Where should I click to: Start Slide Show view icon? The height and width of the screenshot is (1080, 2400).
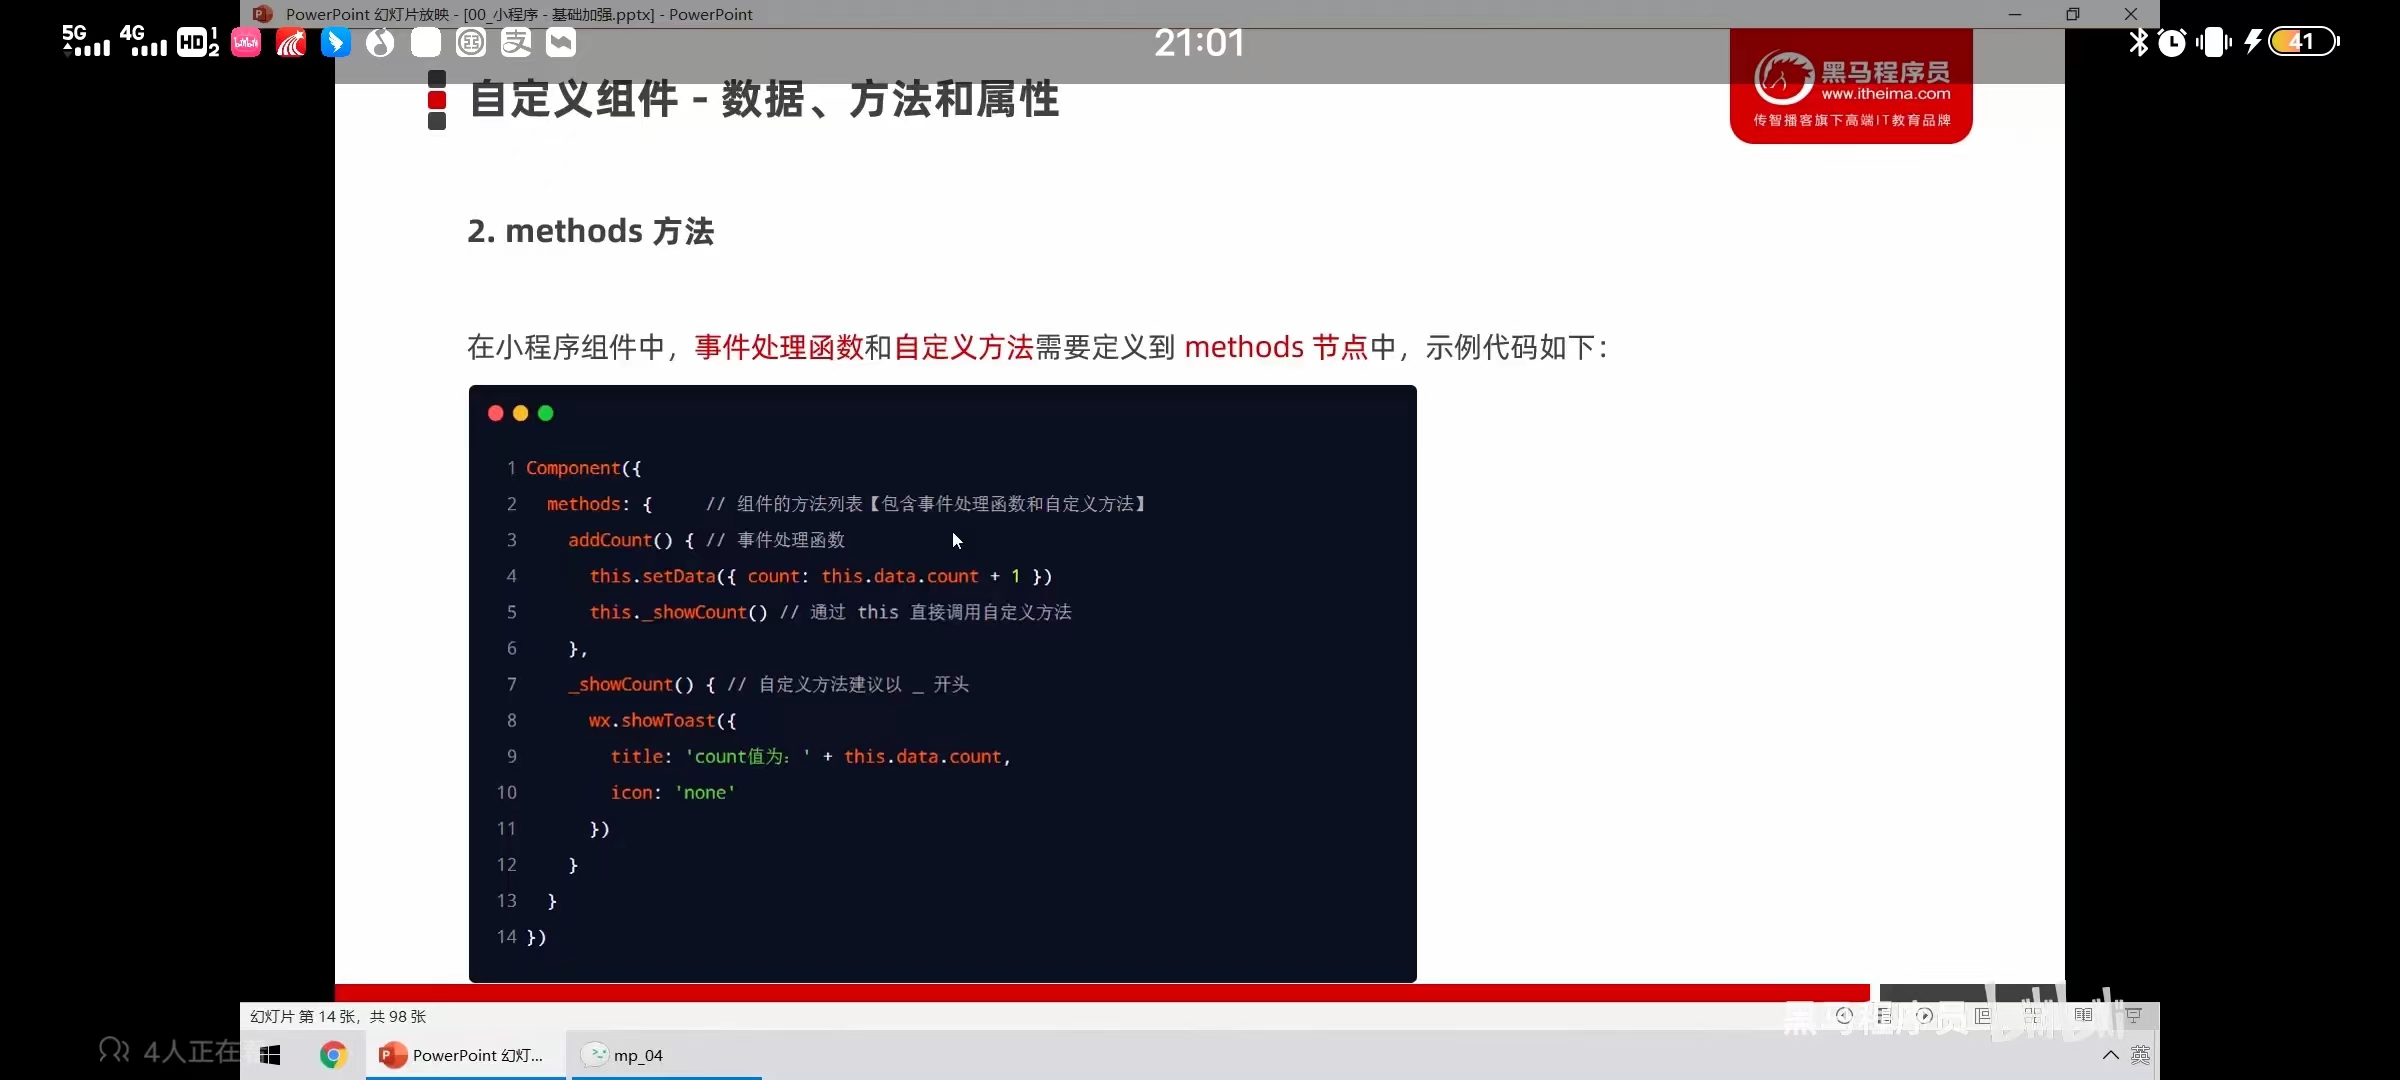pos(2133,1015)
